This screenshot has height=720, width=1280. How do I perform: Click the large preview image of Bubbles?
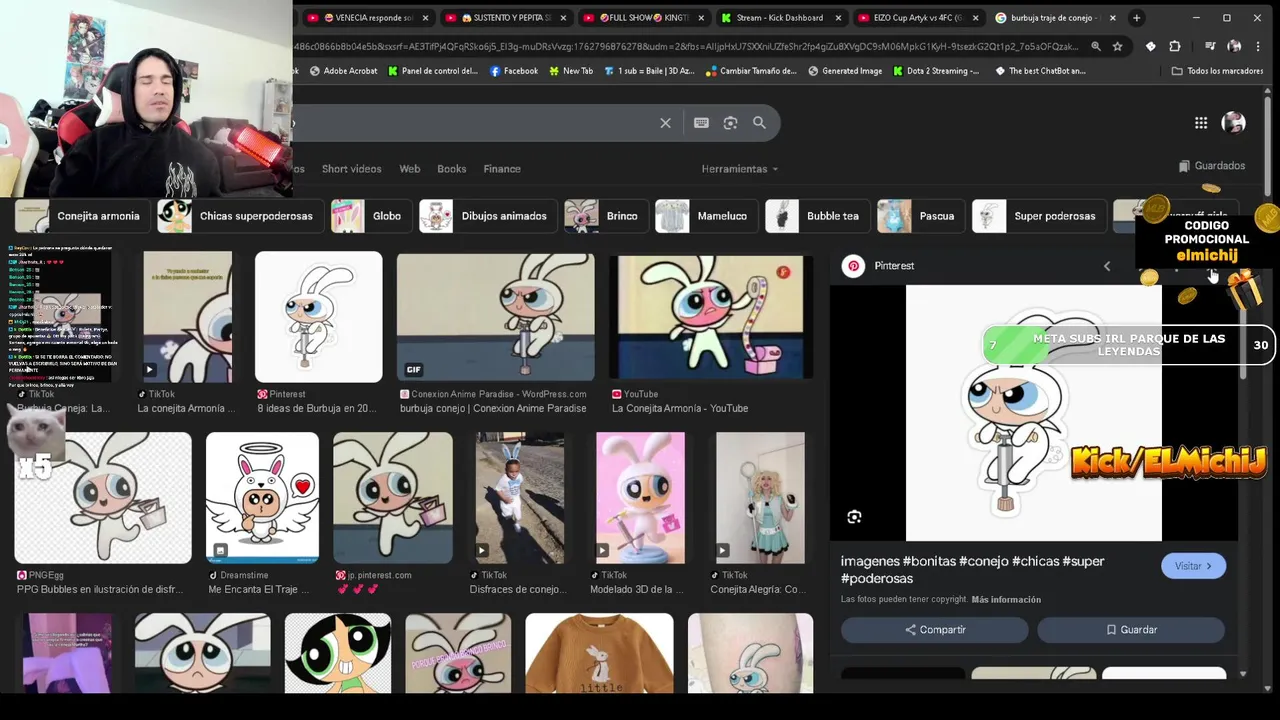click(1033, 413)
